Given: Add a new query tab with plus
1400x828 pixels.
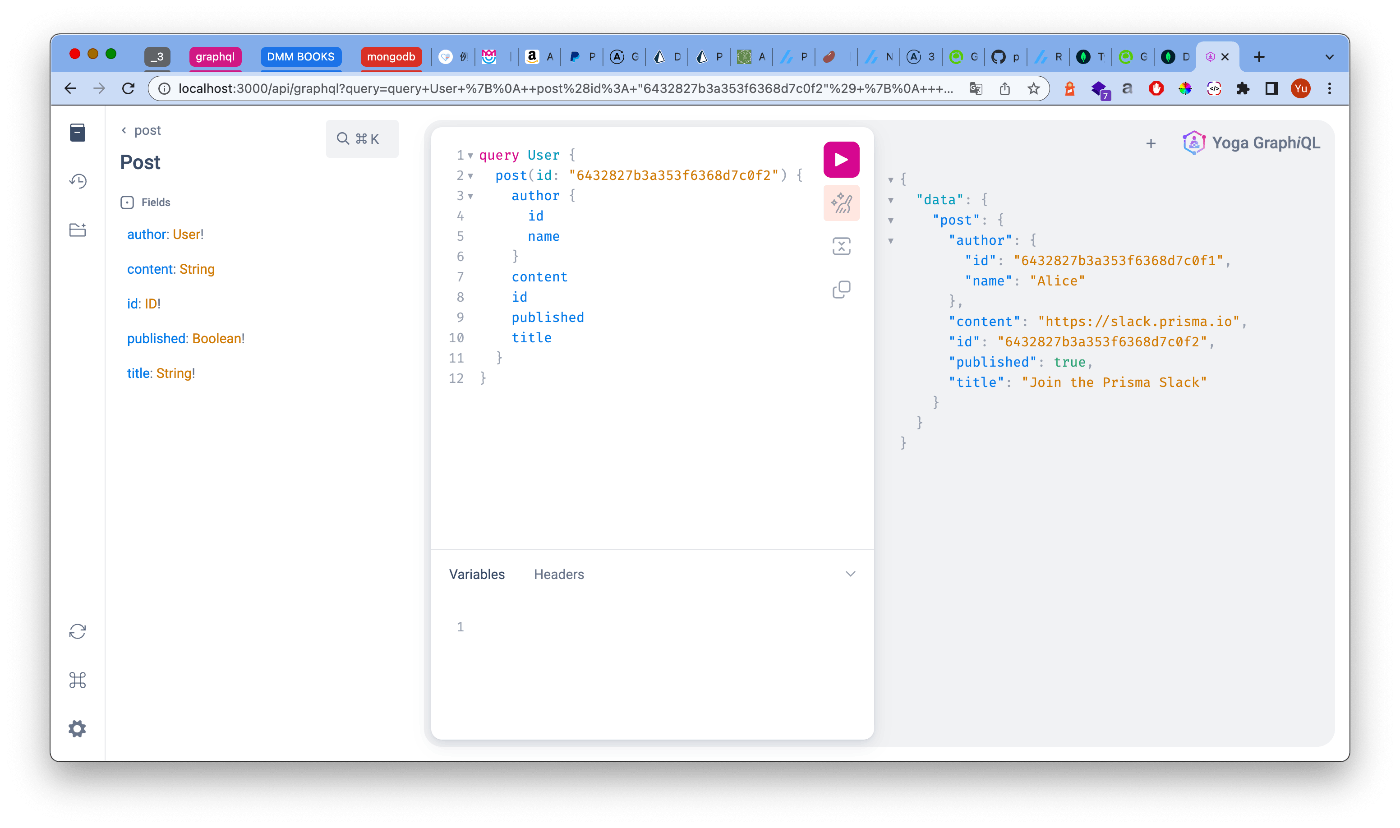Looking at the screenshot, I should 1151,143.
